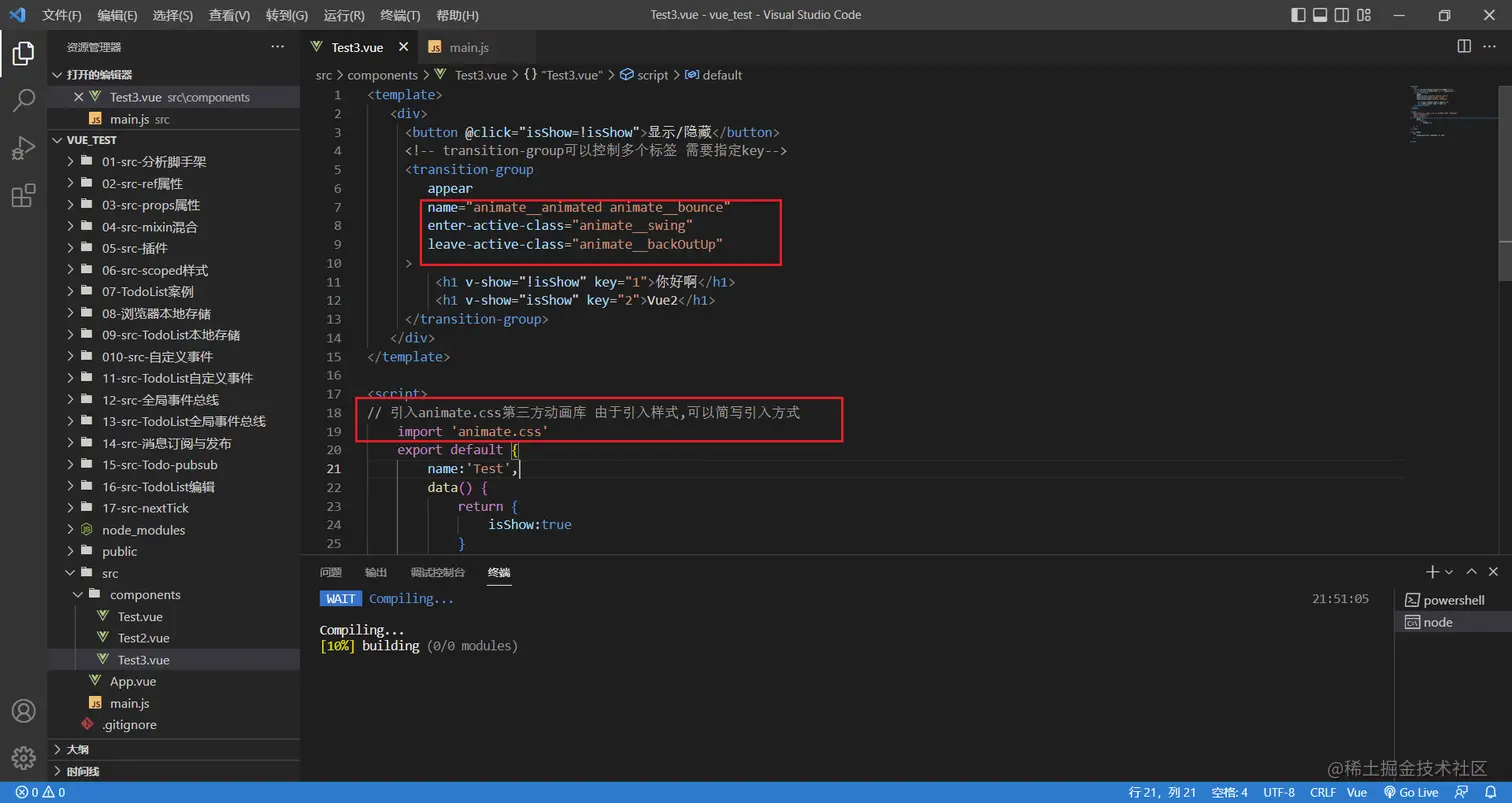The width and height of the screenshot is (1512, 803).
Task: Change encoding via UTF-8 status item
Action: click(x=1278, y=792)
